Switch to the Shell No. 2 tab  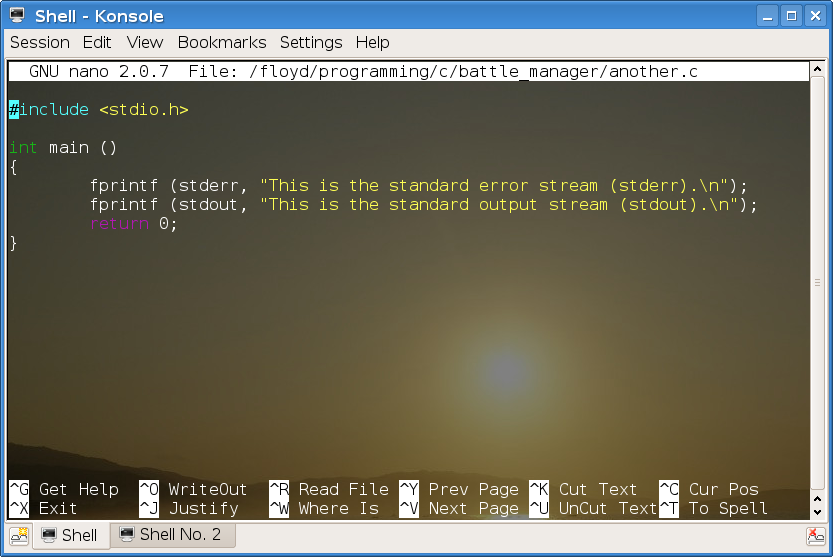(x=173, y=534)
